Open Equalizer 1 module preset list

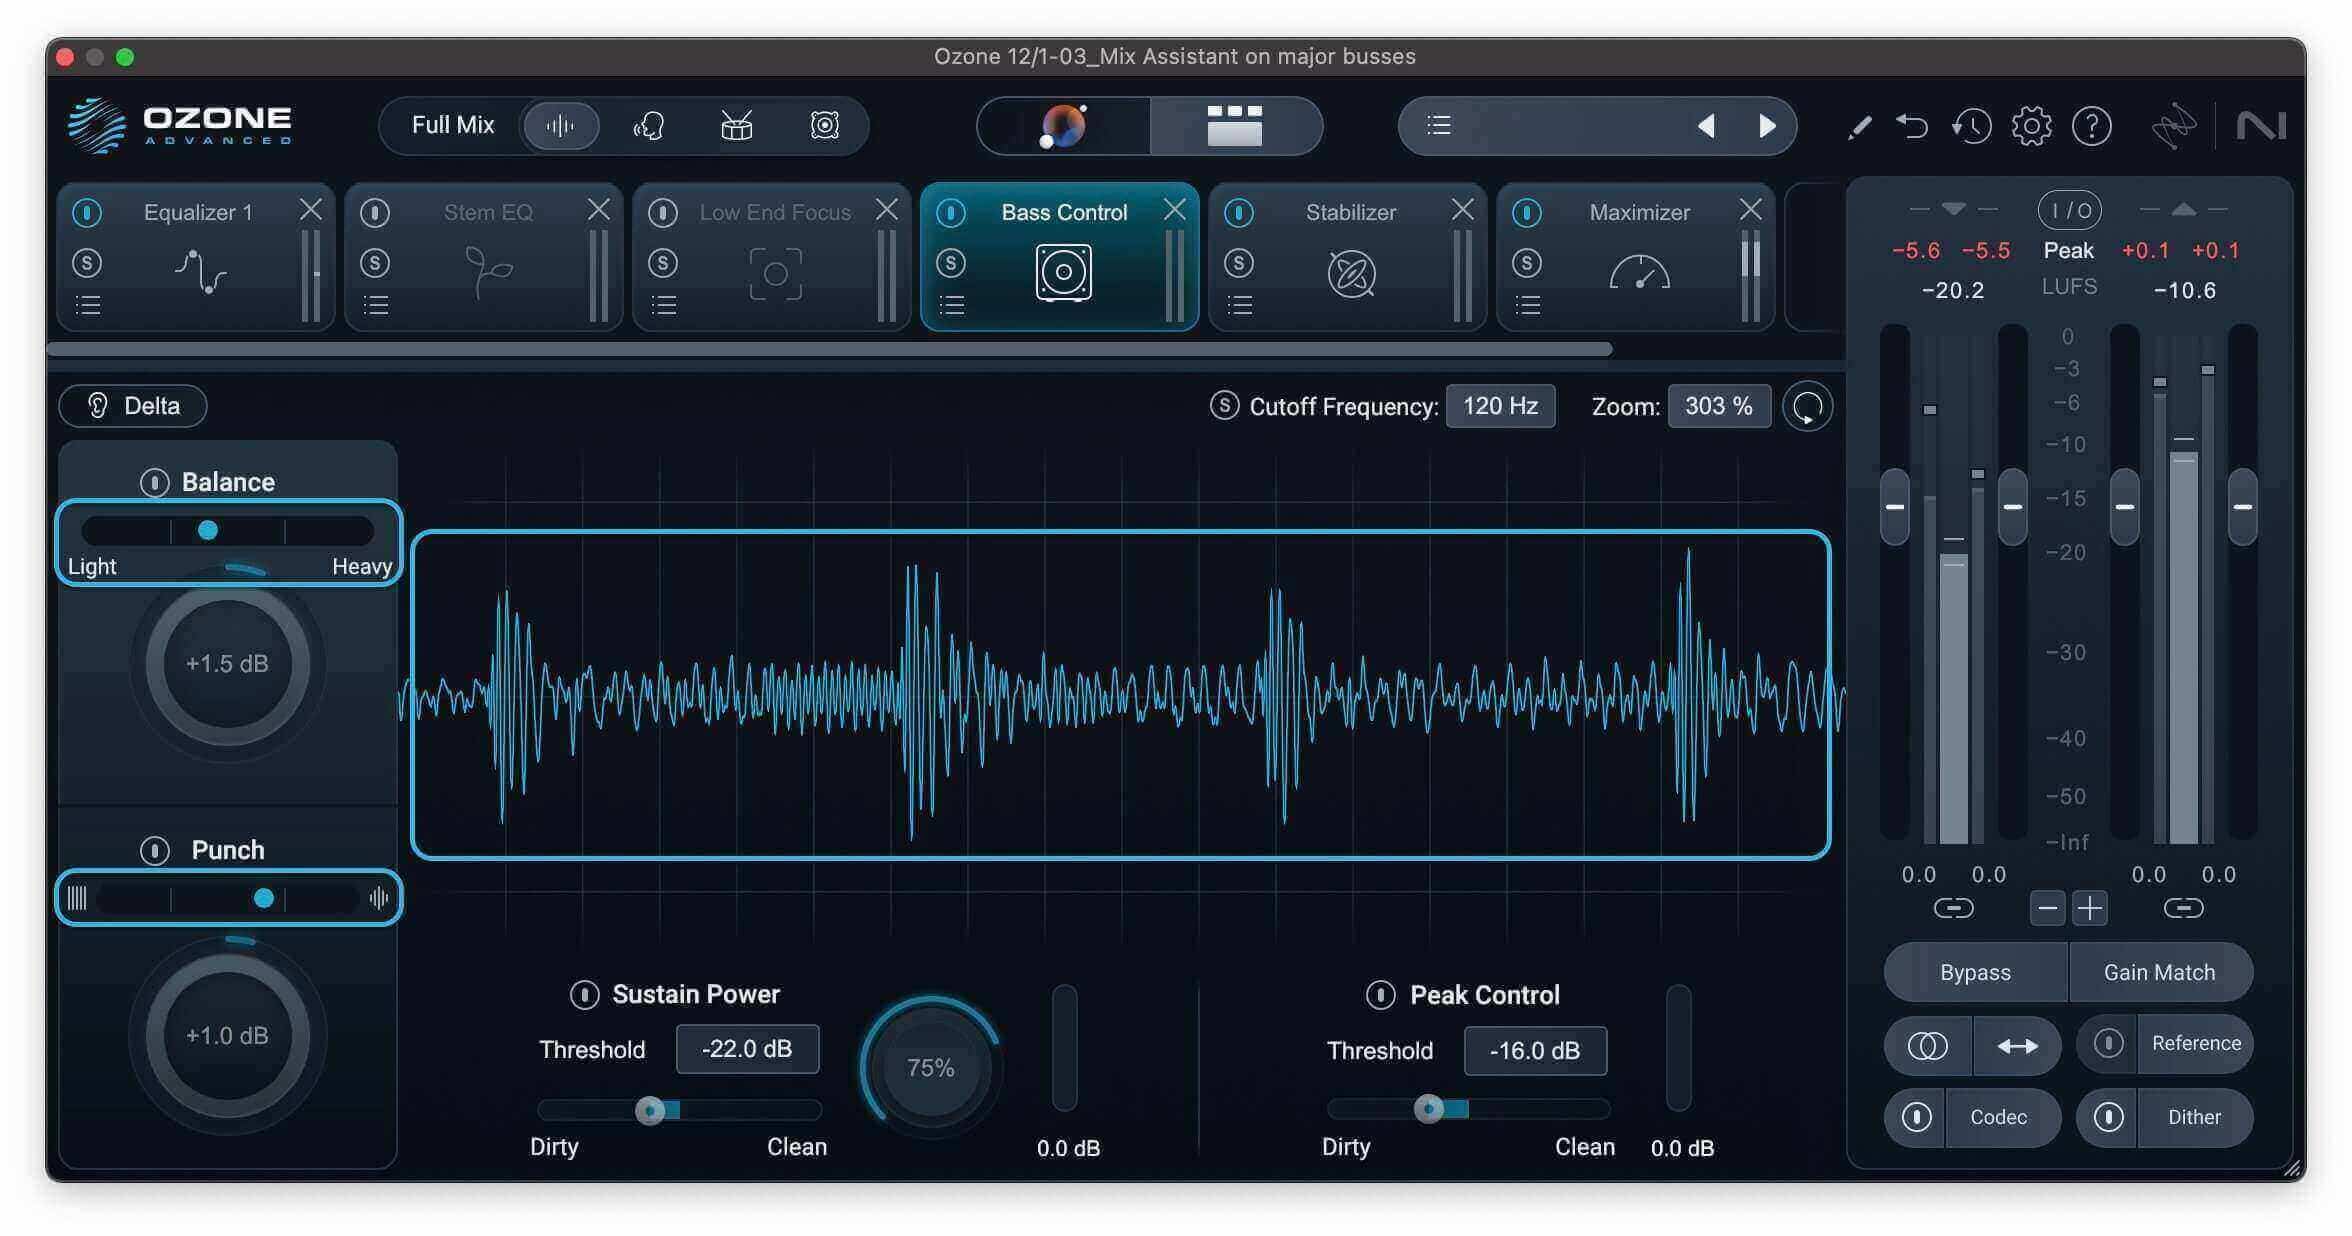88,305
